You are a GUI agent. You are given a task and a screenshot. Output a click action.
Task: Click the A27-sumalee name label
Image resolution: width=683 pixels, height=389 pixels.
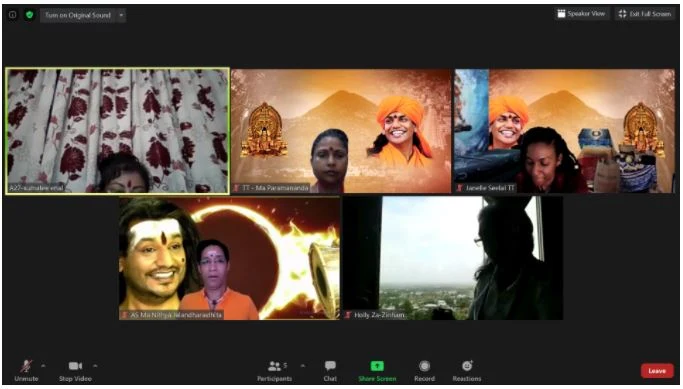37,188
